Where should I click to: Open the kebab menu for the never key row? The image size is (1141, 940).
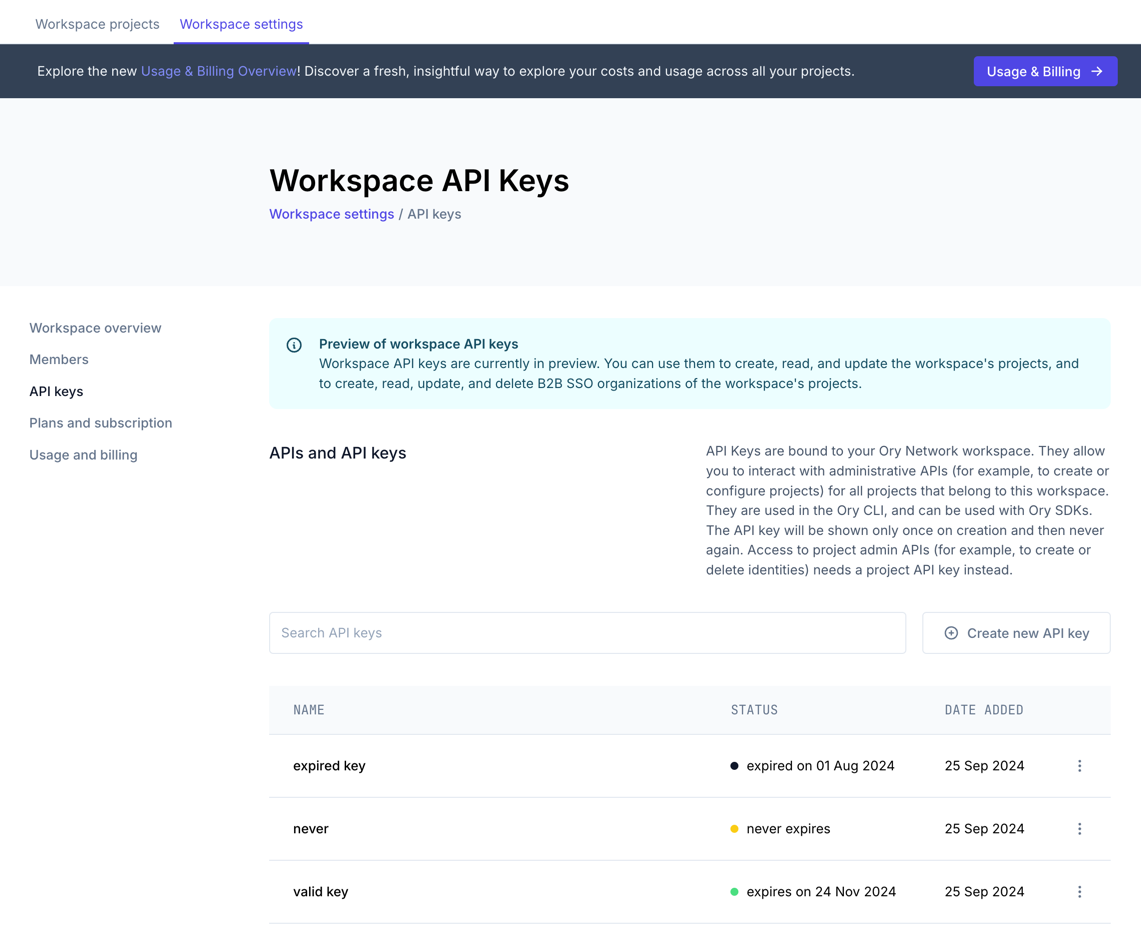tap(1079, 828)
